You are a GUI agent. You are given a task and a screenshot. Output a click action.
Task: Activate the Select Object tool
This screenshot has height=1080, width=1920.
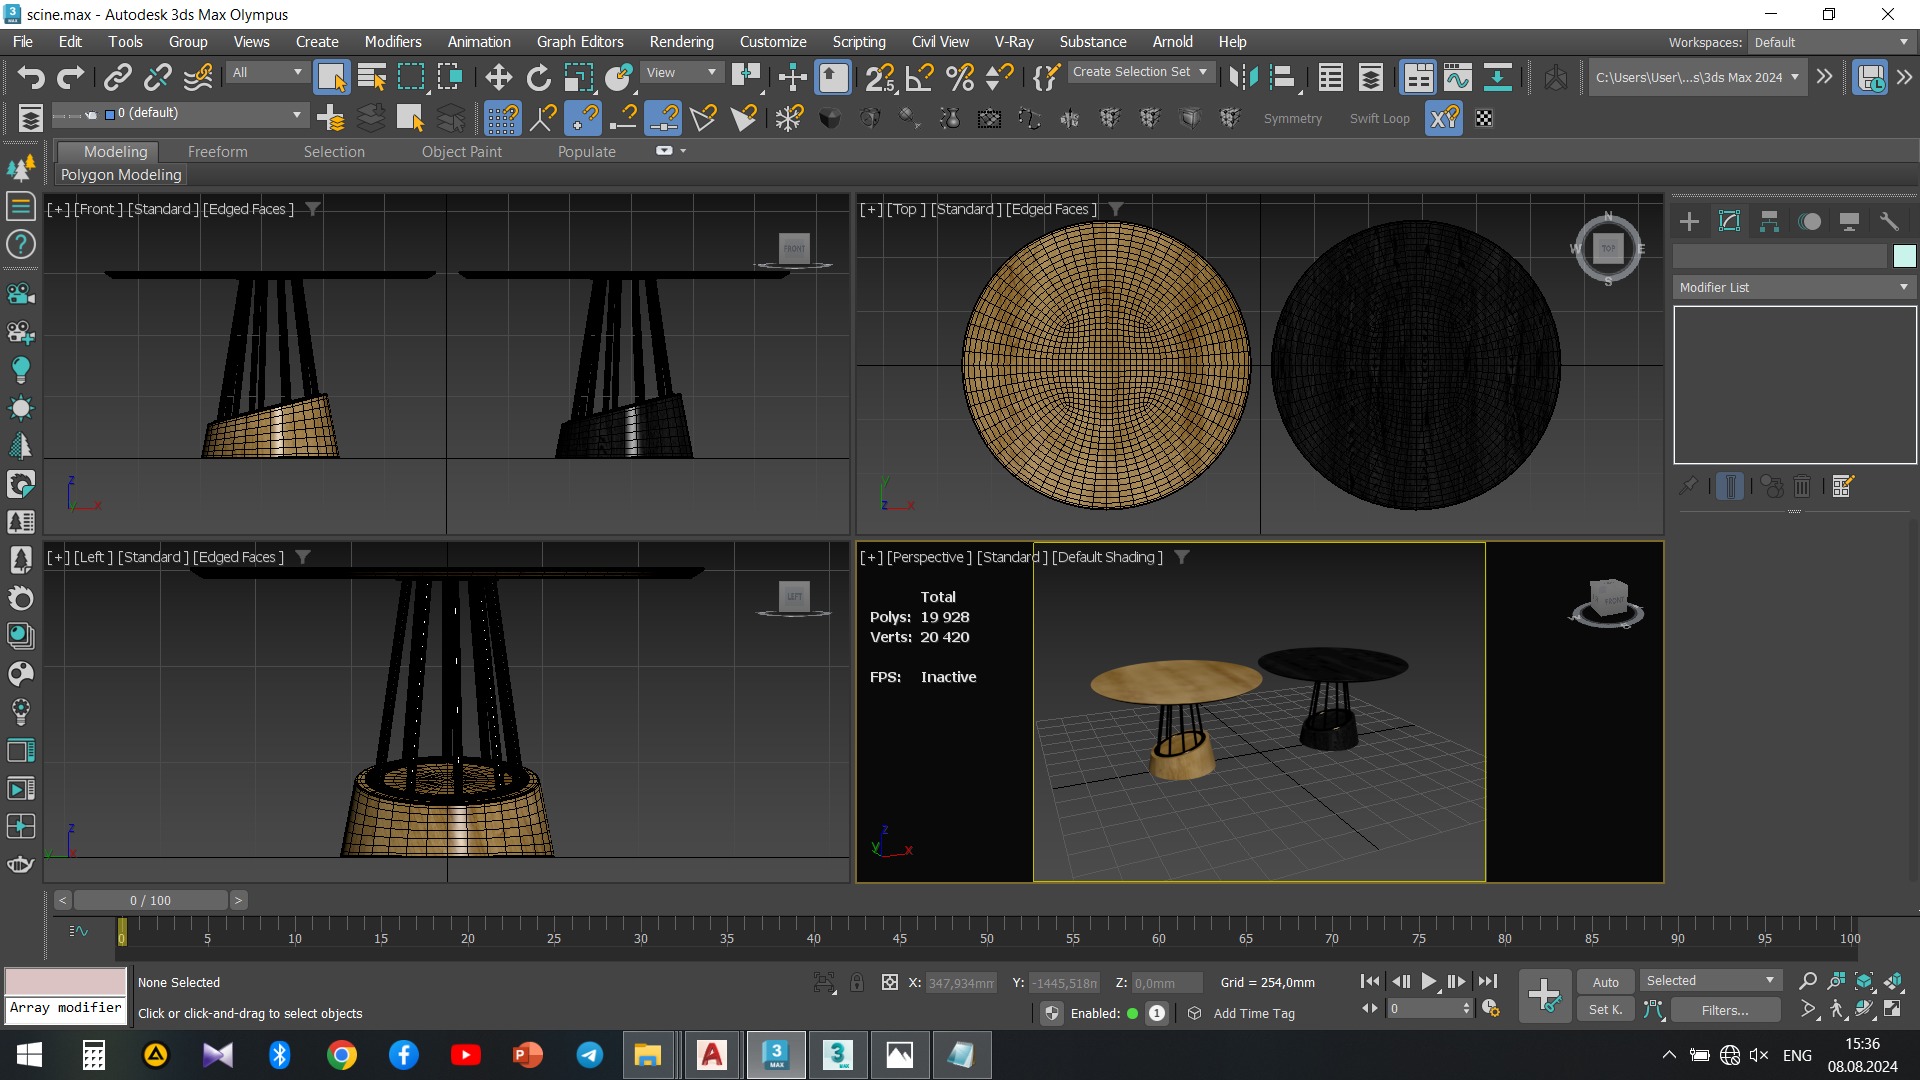point(331,77)
